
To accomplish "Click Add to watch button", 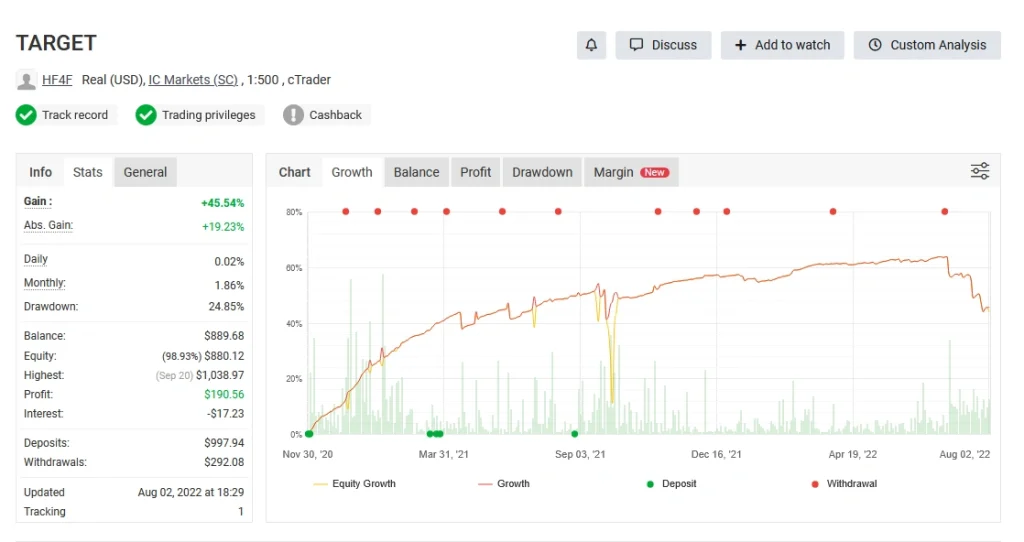I will click(782, 45).
